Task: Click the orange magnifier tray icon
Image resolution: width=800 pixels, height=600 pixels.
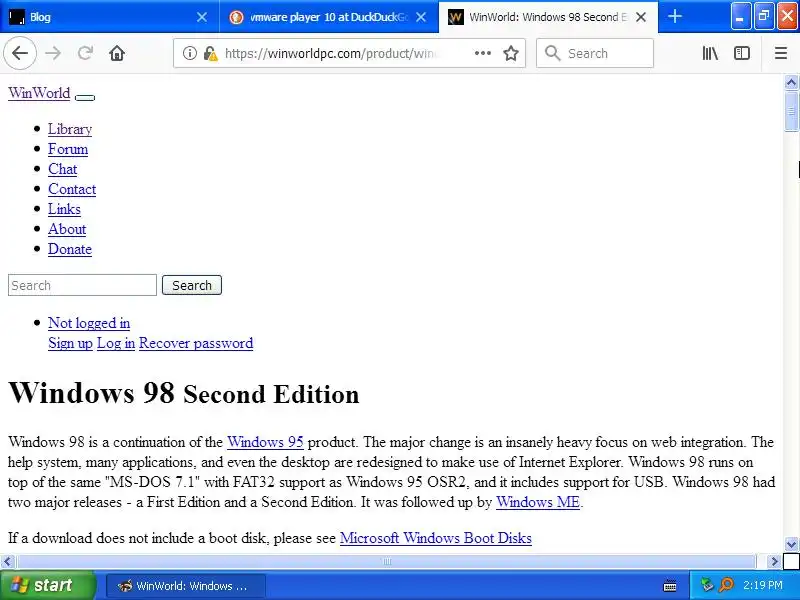Action: pos(726,585)
